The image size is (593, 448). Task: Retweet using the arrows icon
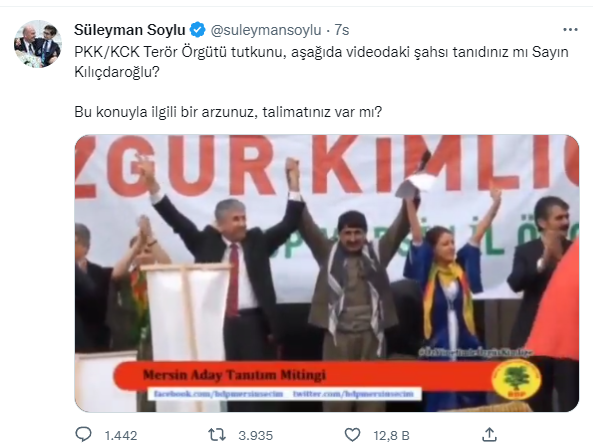pyautogui.click(x=217, y=435)
